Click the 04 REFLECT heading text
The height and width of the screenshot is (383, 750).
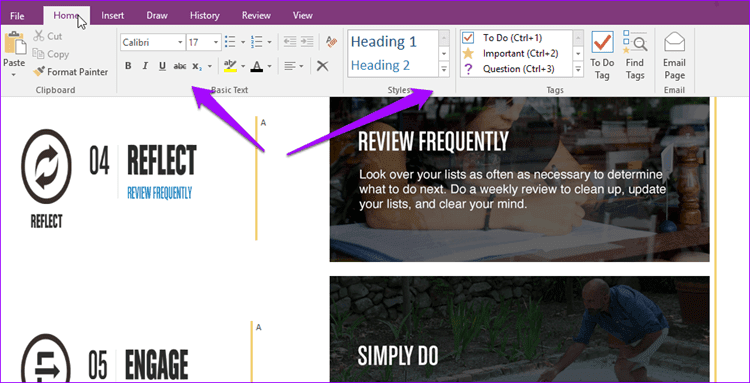[143, 160]
